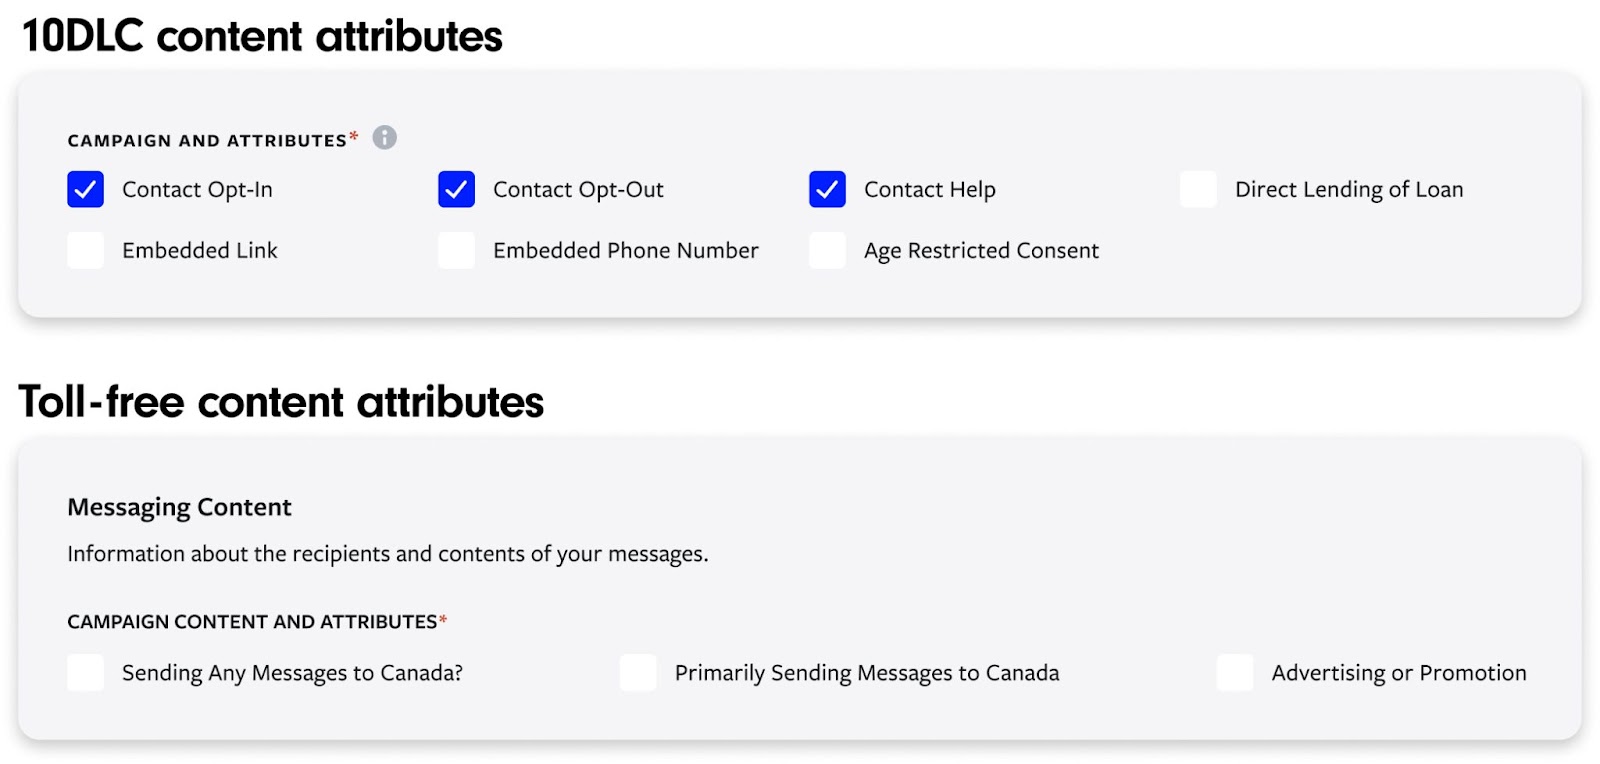Click the Messaging Content section title

[178, 507]
